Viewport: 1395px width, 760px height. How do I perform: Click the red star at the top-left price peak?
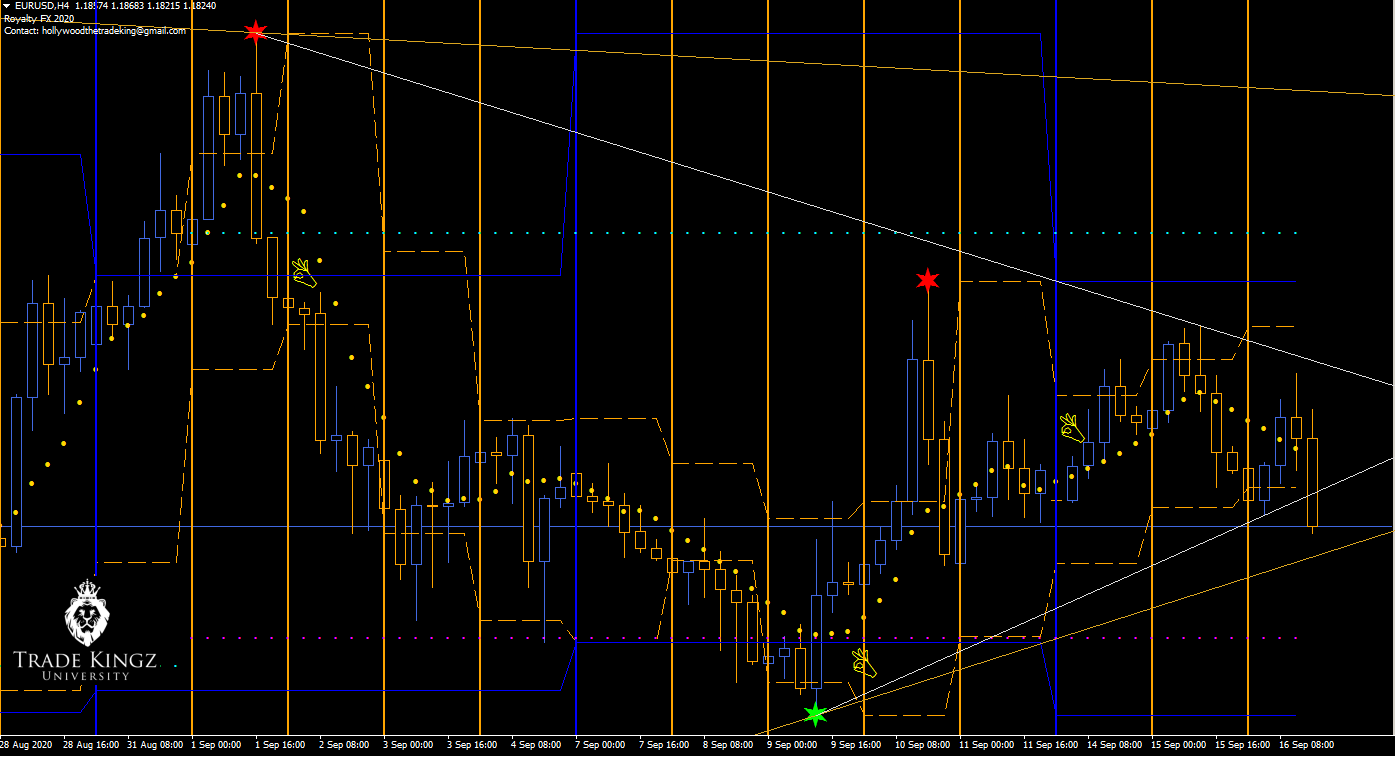pos(255,32)
